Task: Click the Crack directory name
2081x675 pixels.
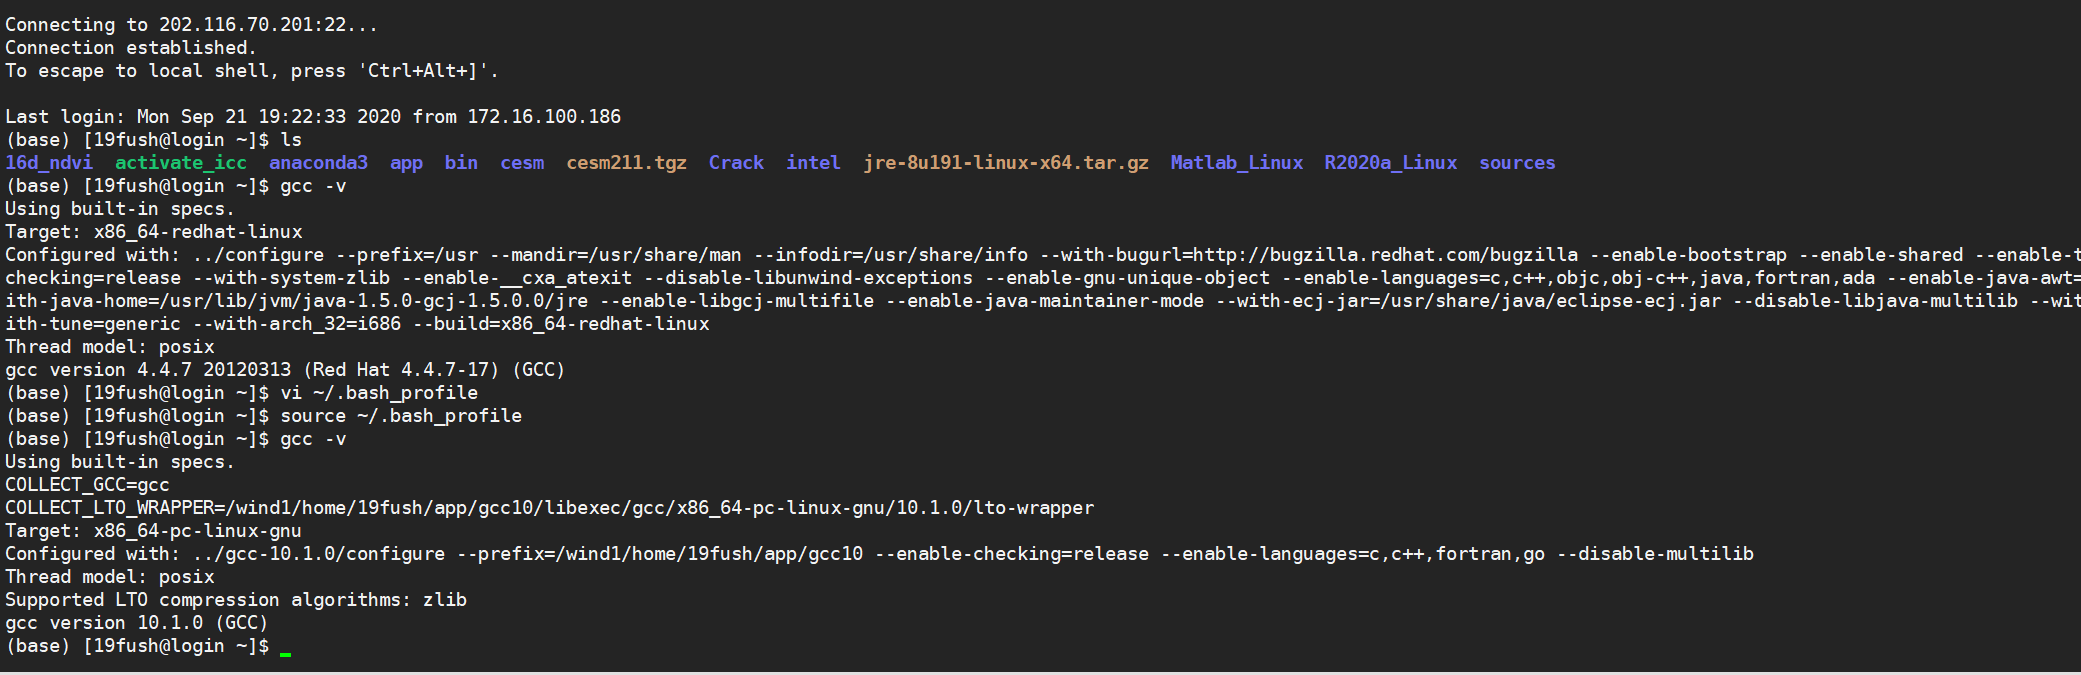Action: 736,163
